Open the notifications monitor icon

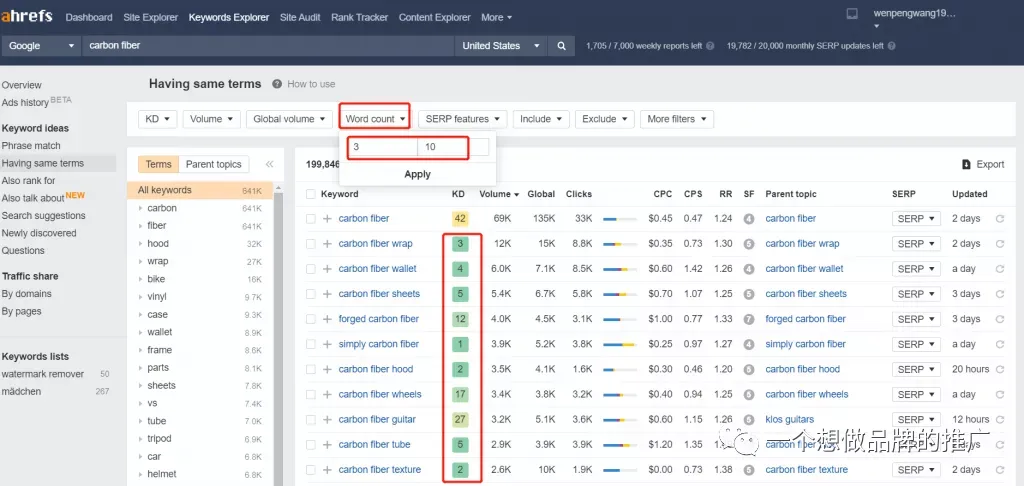852,14
